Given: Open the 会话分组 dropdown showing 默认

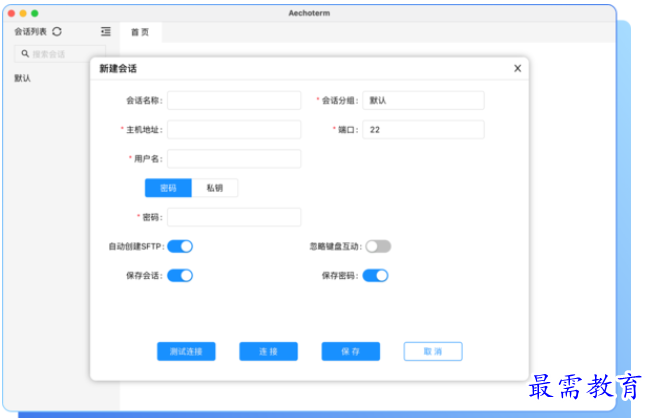Looking at the screenshot, I should (423, 100).
